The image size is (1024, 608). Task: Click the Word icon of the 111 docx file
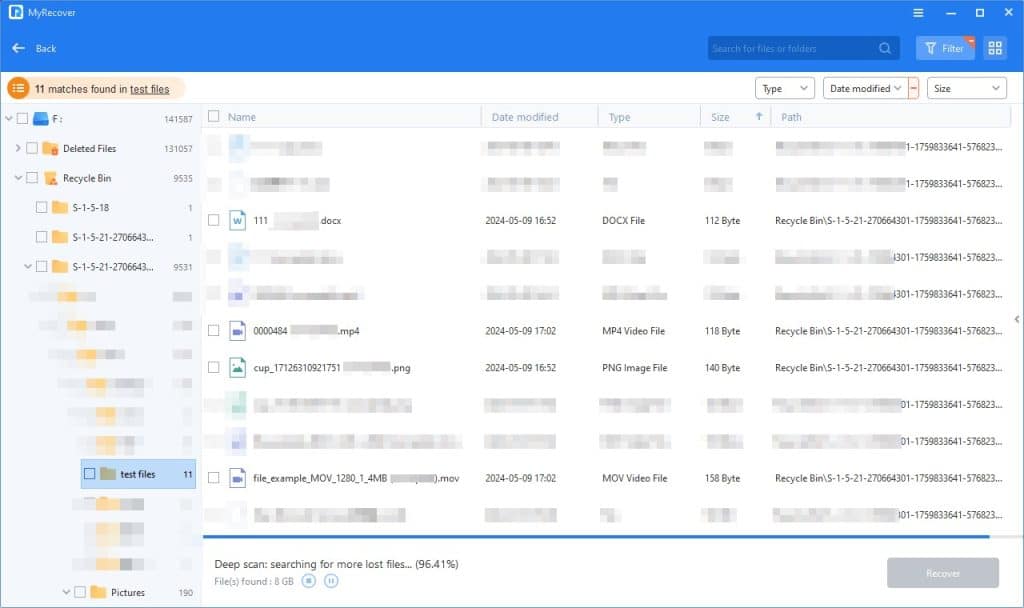[237, 221]
